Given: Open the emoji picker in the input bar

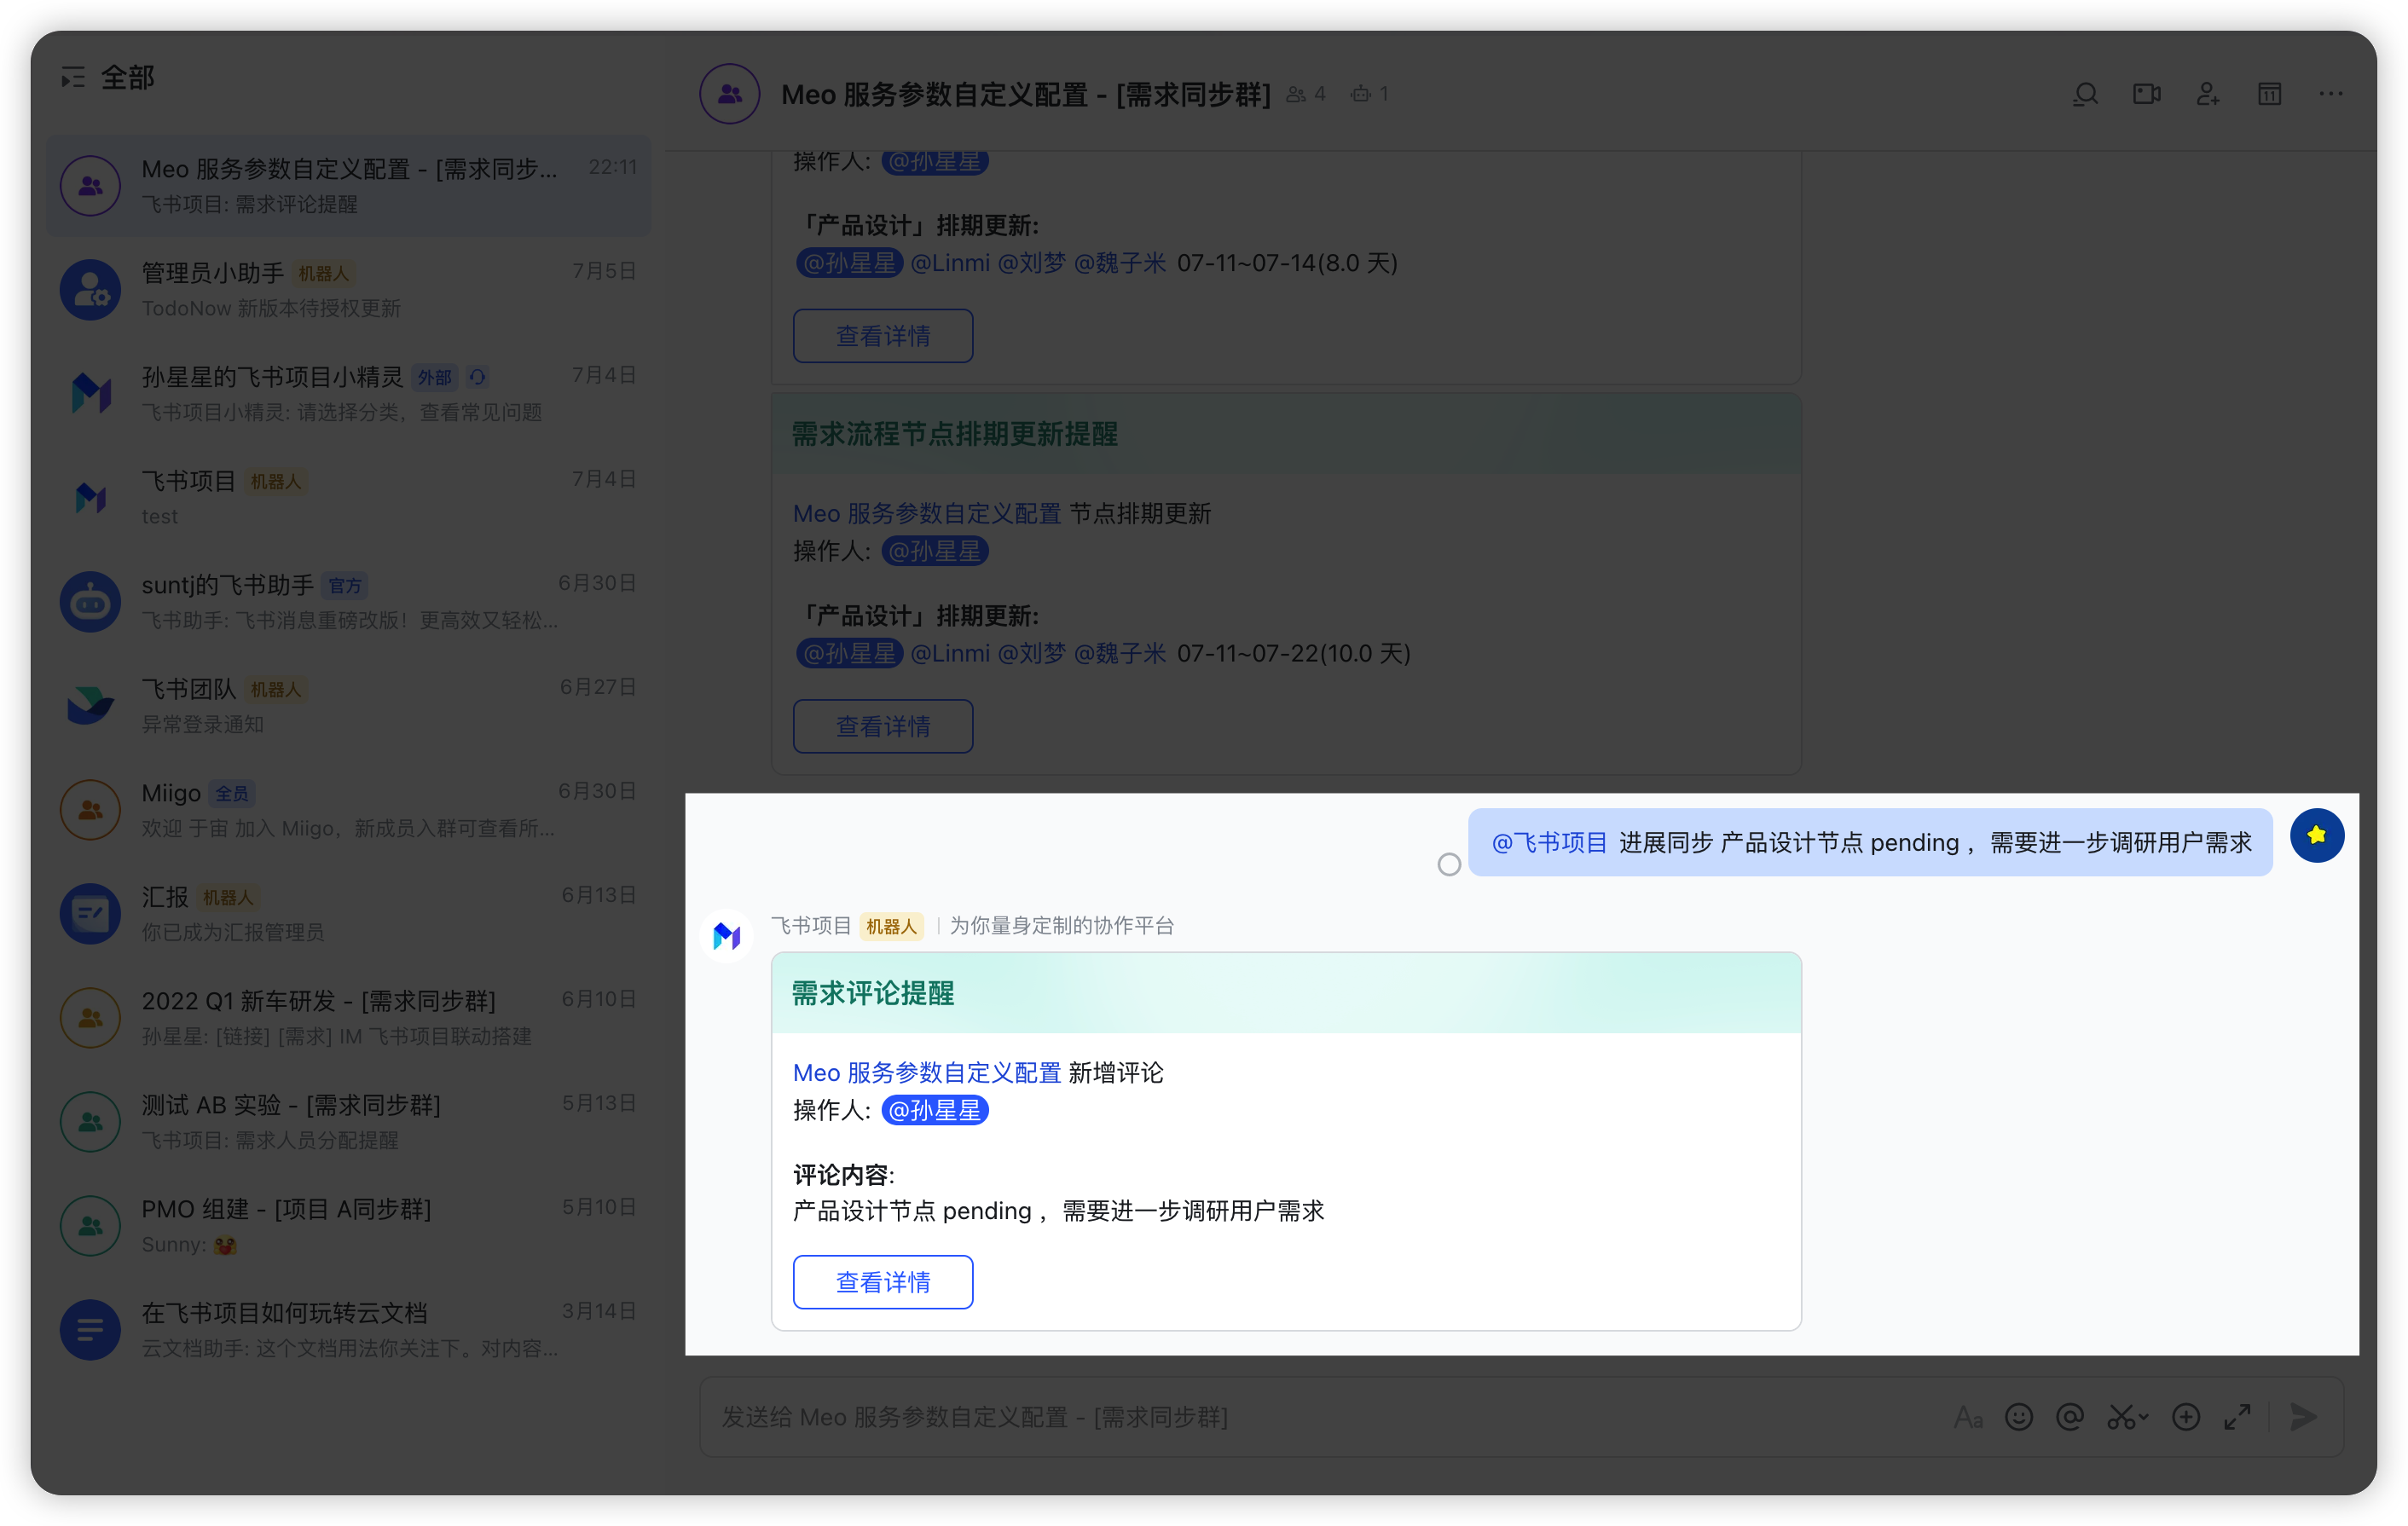Looking at the screenshot, I should (x=2018, y=1417).
